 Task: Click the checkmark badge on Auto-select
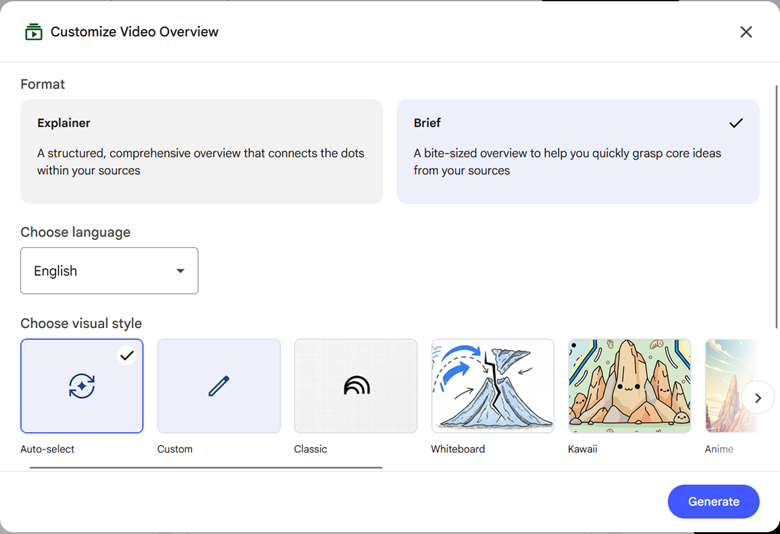pyautogui.click(x=127, y=355)
